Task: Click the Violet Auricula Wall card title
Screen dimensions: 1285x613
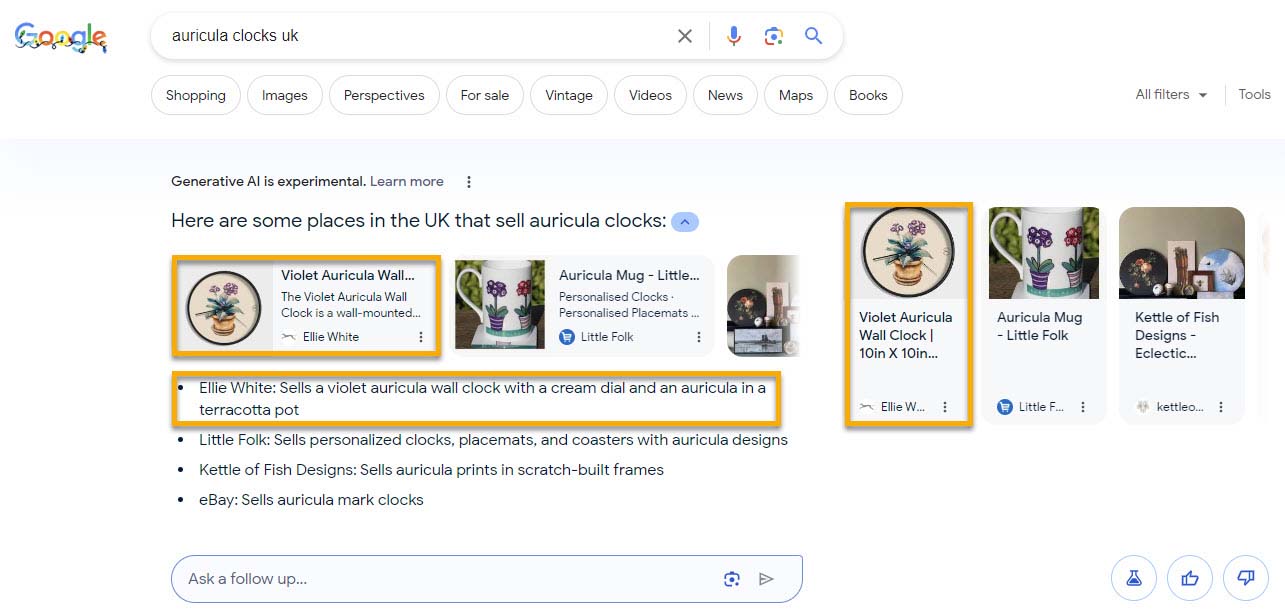Action: click(347, 275)
